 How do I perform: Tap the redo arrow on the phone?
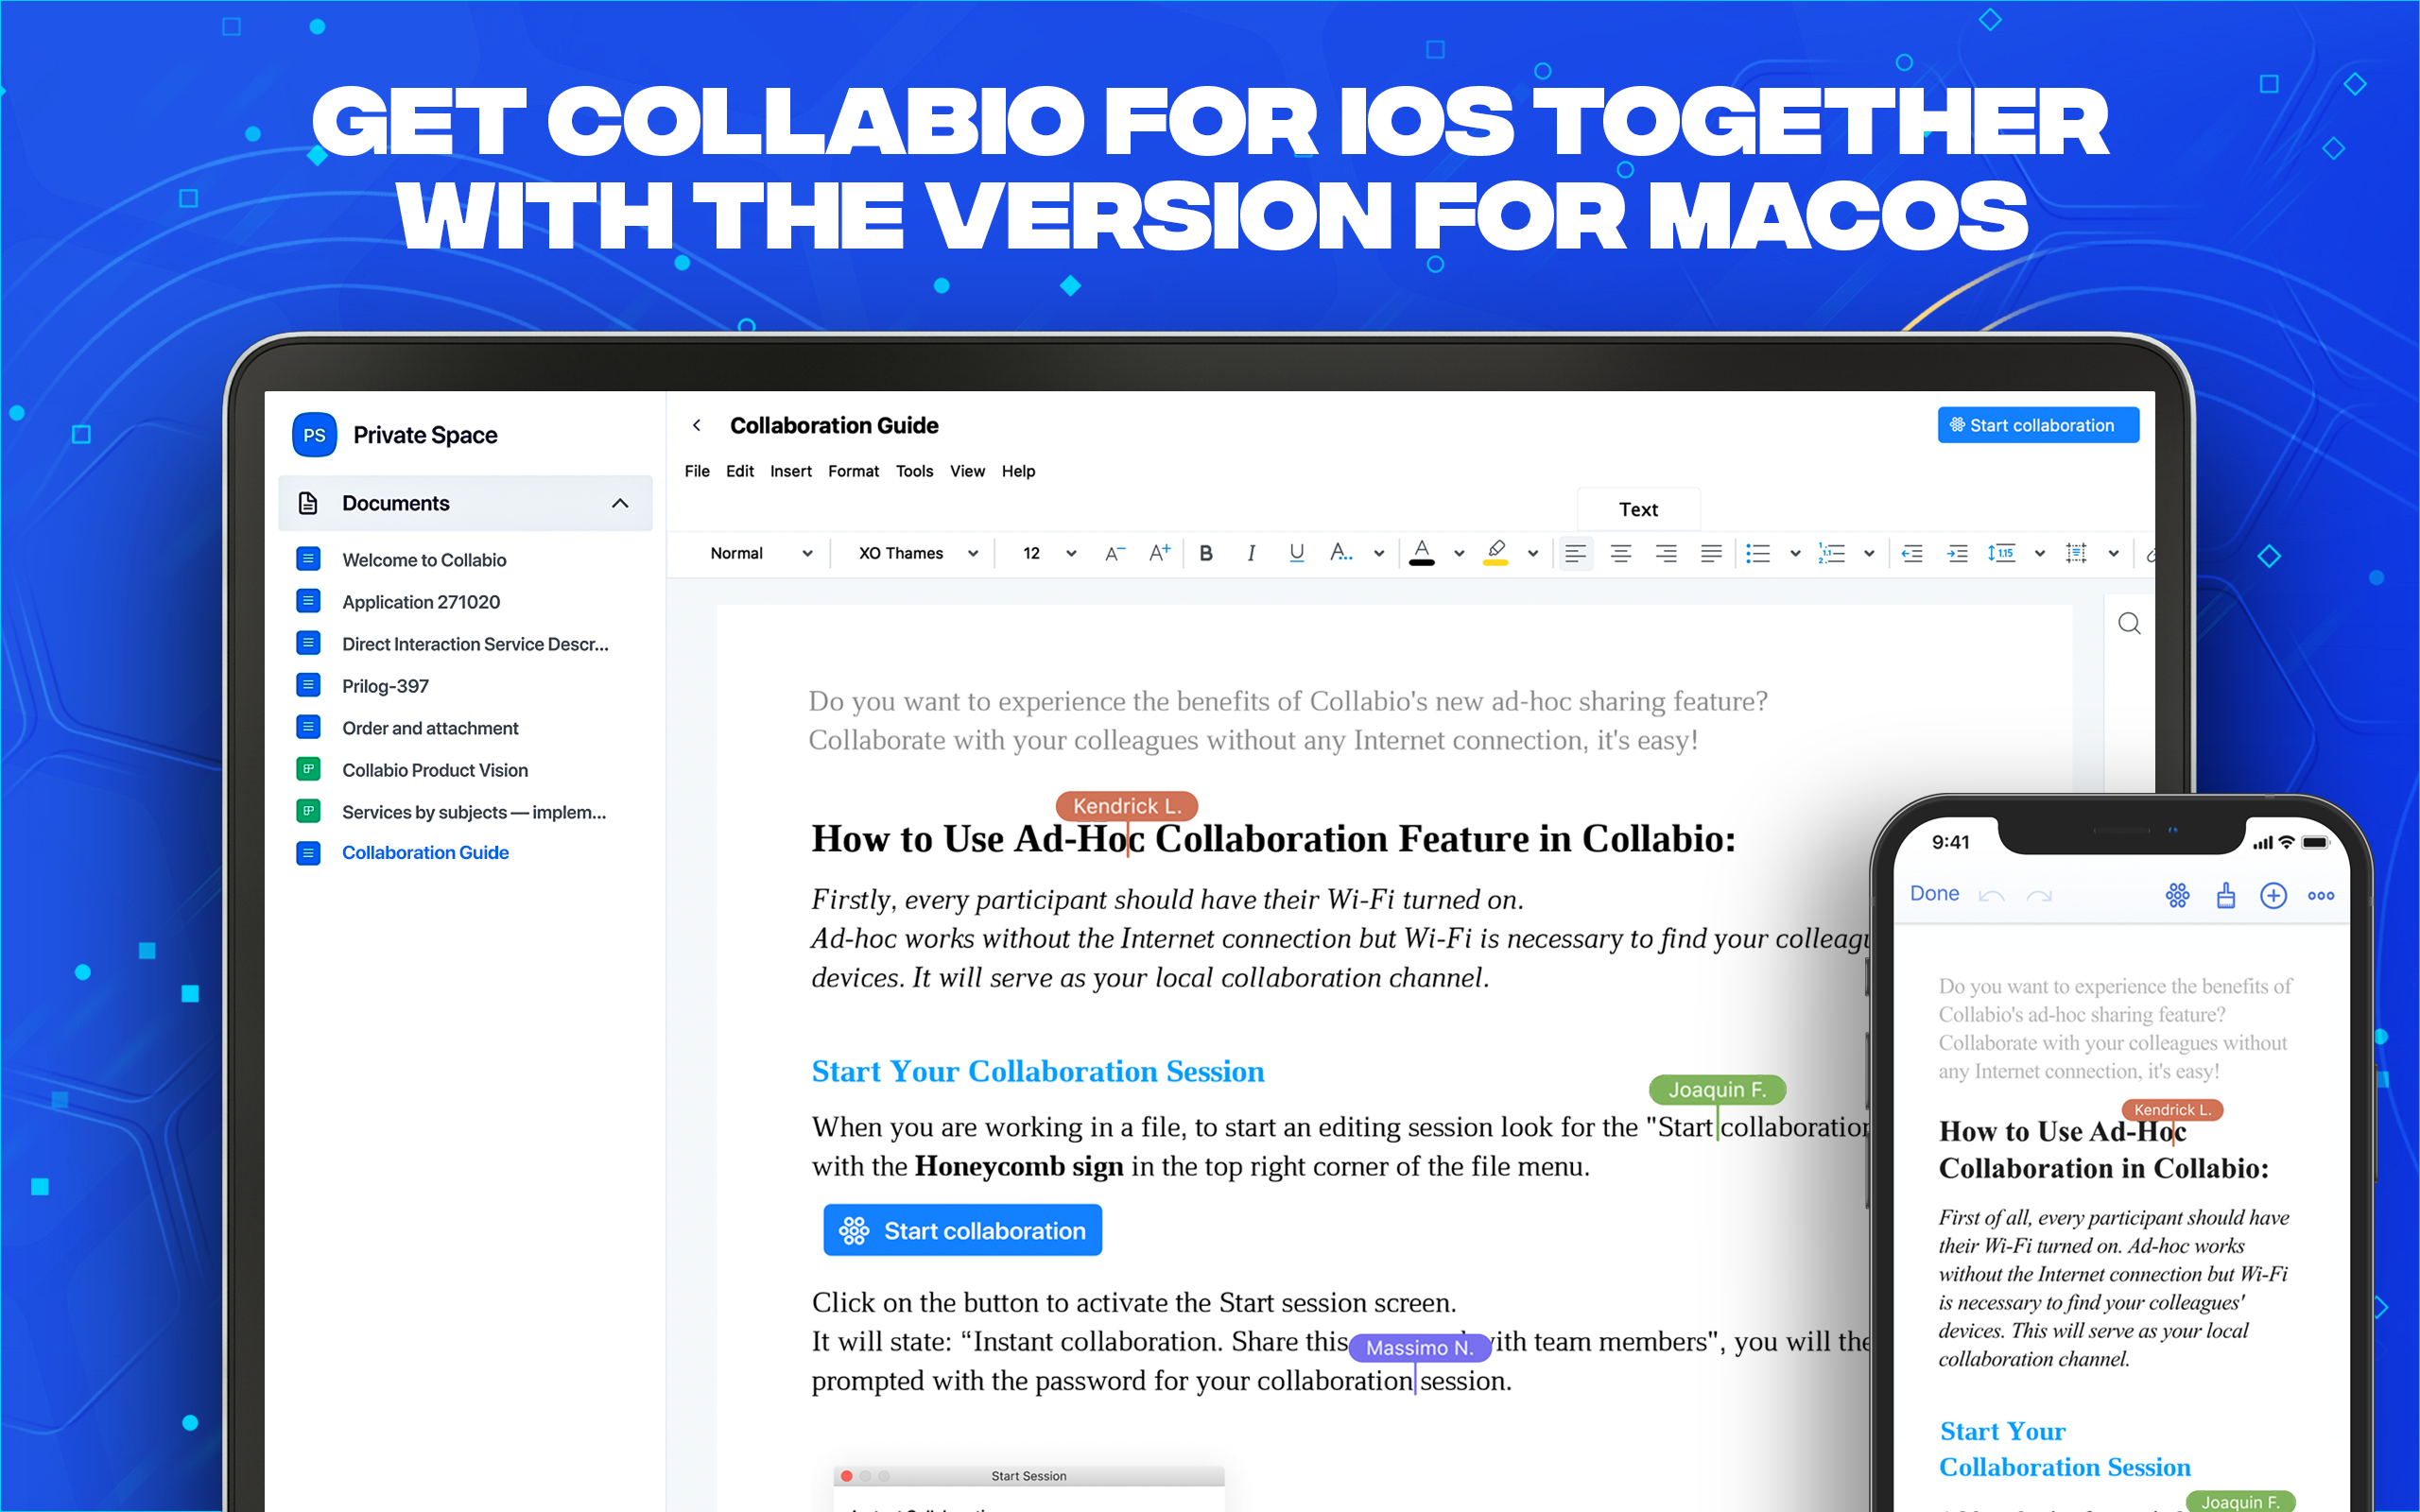pyautogui.click(x=2039, y=896)
